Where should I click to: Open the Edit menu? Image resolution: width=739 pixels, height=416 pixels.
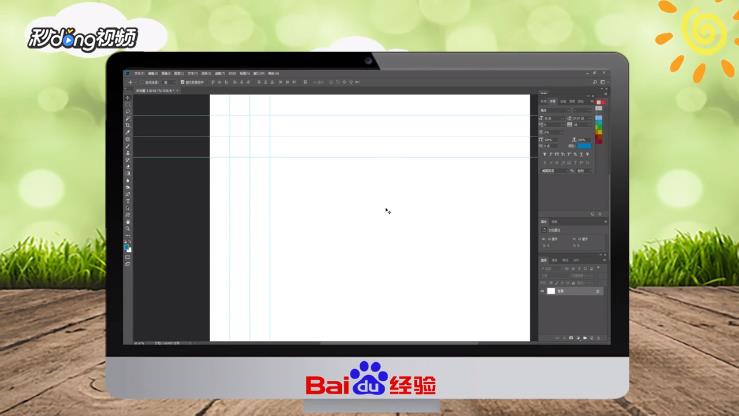tap(152, 73)
